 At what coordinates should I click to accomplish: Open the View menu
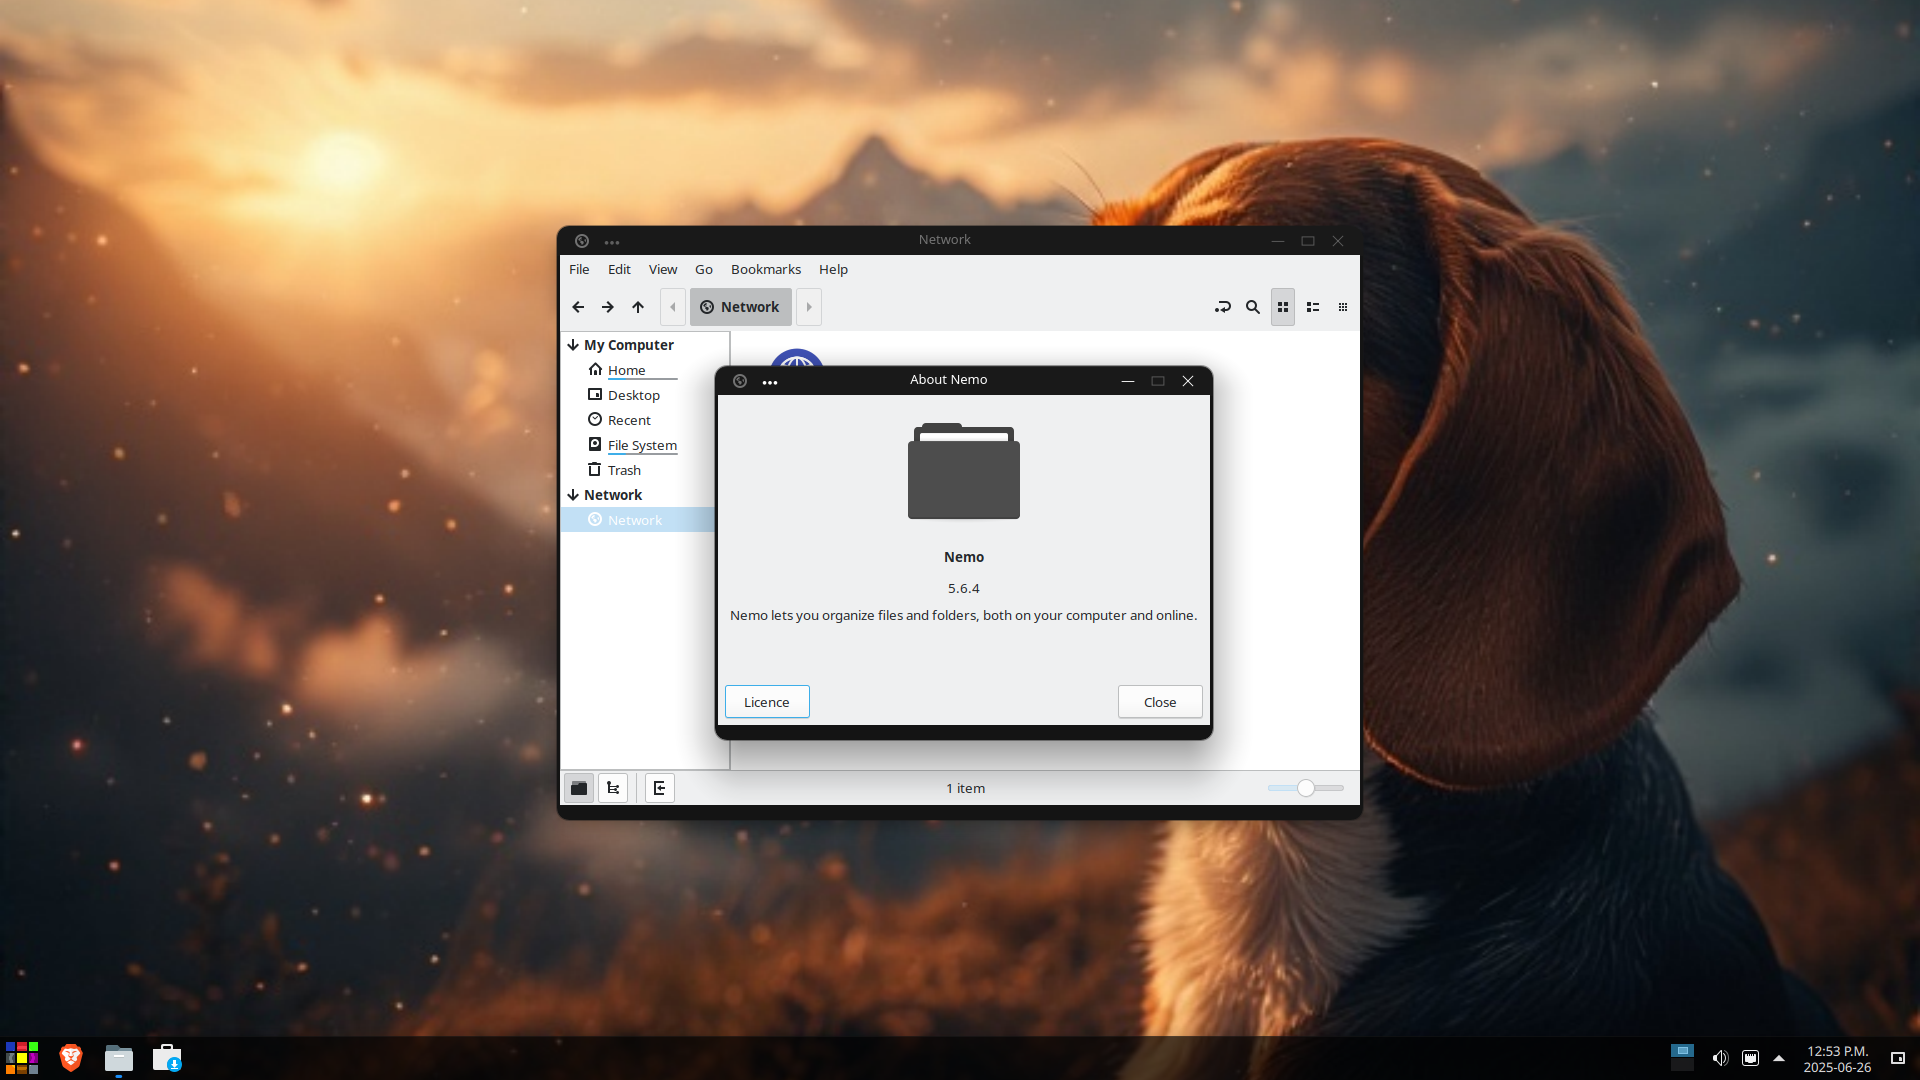point(663,269)
